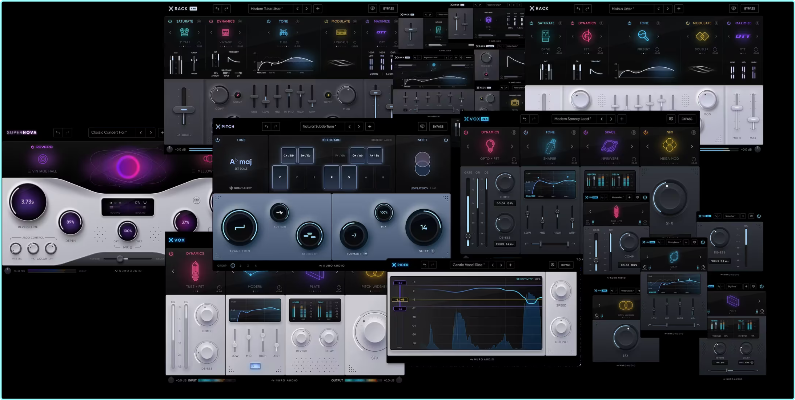The height and width of the screenshot is (400, 795).
Task: Click the upper white knob in X Rider
Action: click(561, 290)
